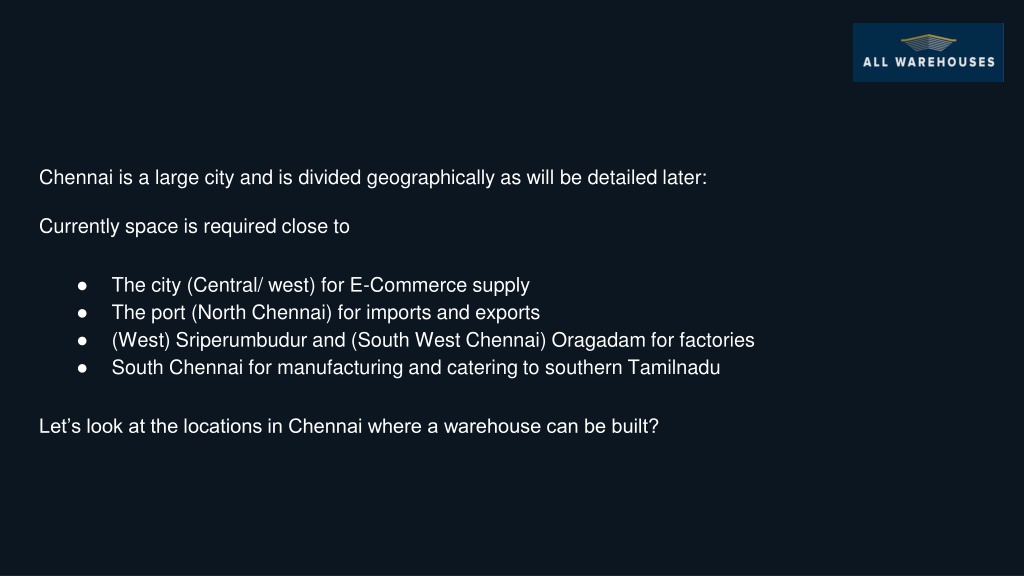Click the word 'geographically' in the first sentence
The image size is (1024, 576).
coord(430,178)
